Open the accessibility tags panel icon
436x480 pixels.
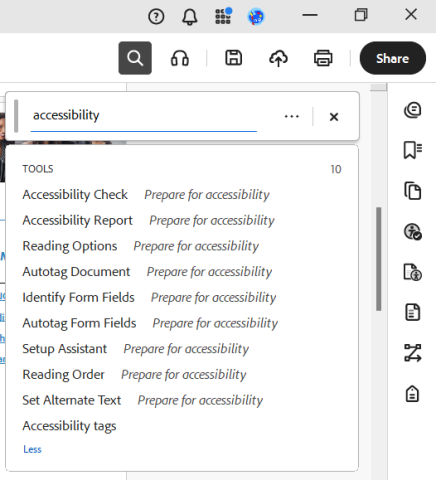(412, 394)
